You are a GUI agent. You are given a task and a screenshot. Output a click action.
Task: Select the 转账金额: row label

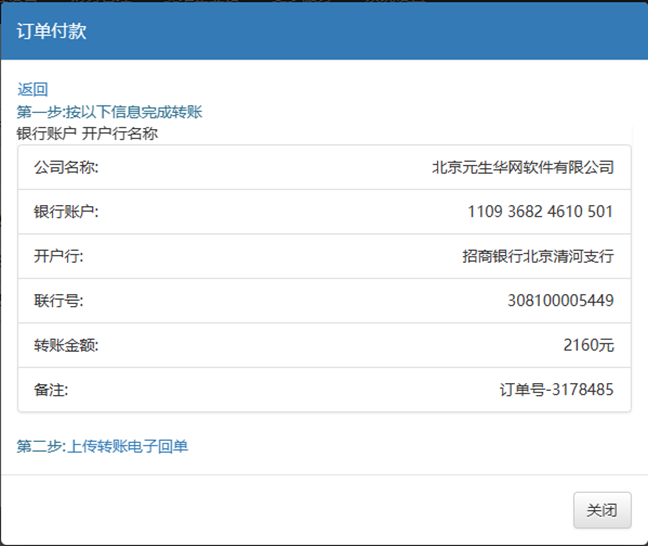(x=66, y=345)
